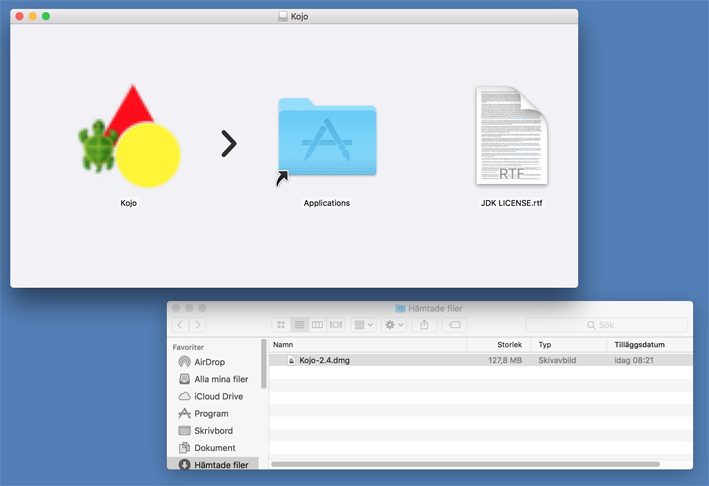Go back in Hämtade filer window
Image resolution: width=709 pixels, height=486 pixels.
(x=180, y=325)
